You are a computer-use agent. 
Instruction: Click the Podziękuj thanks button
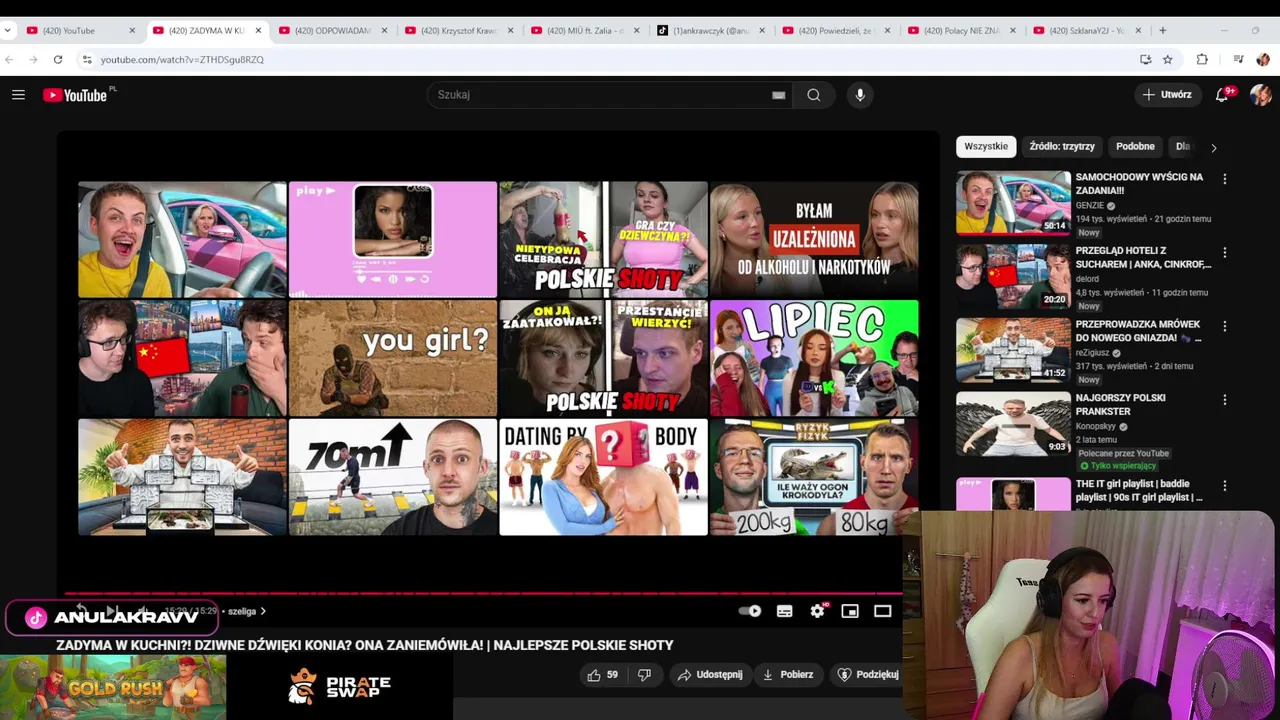(x=867, y=675)
